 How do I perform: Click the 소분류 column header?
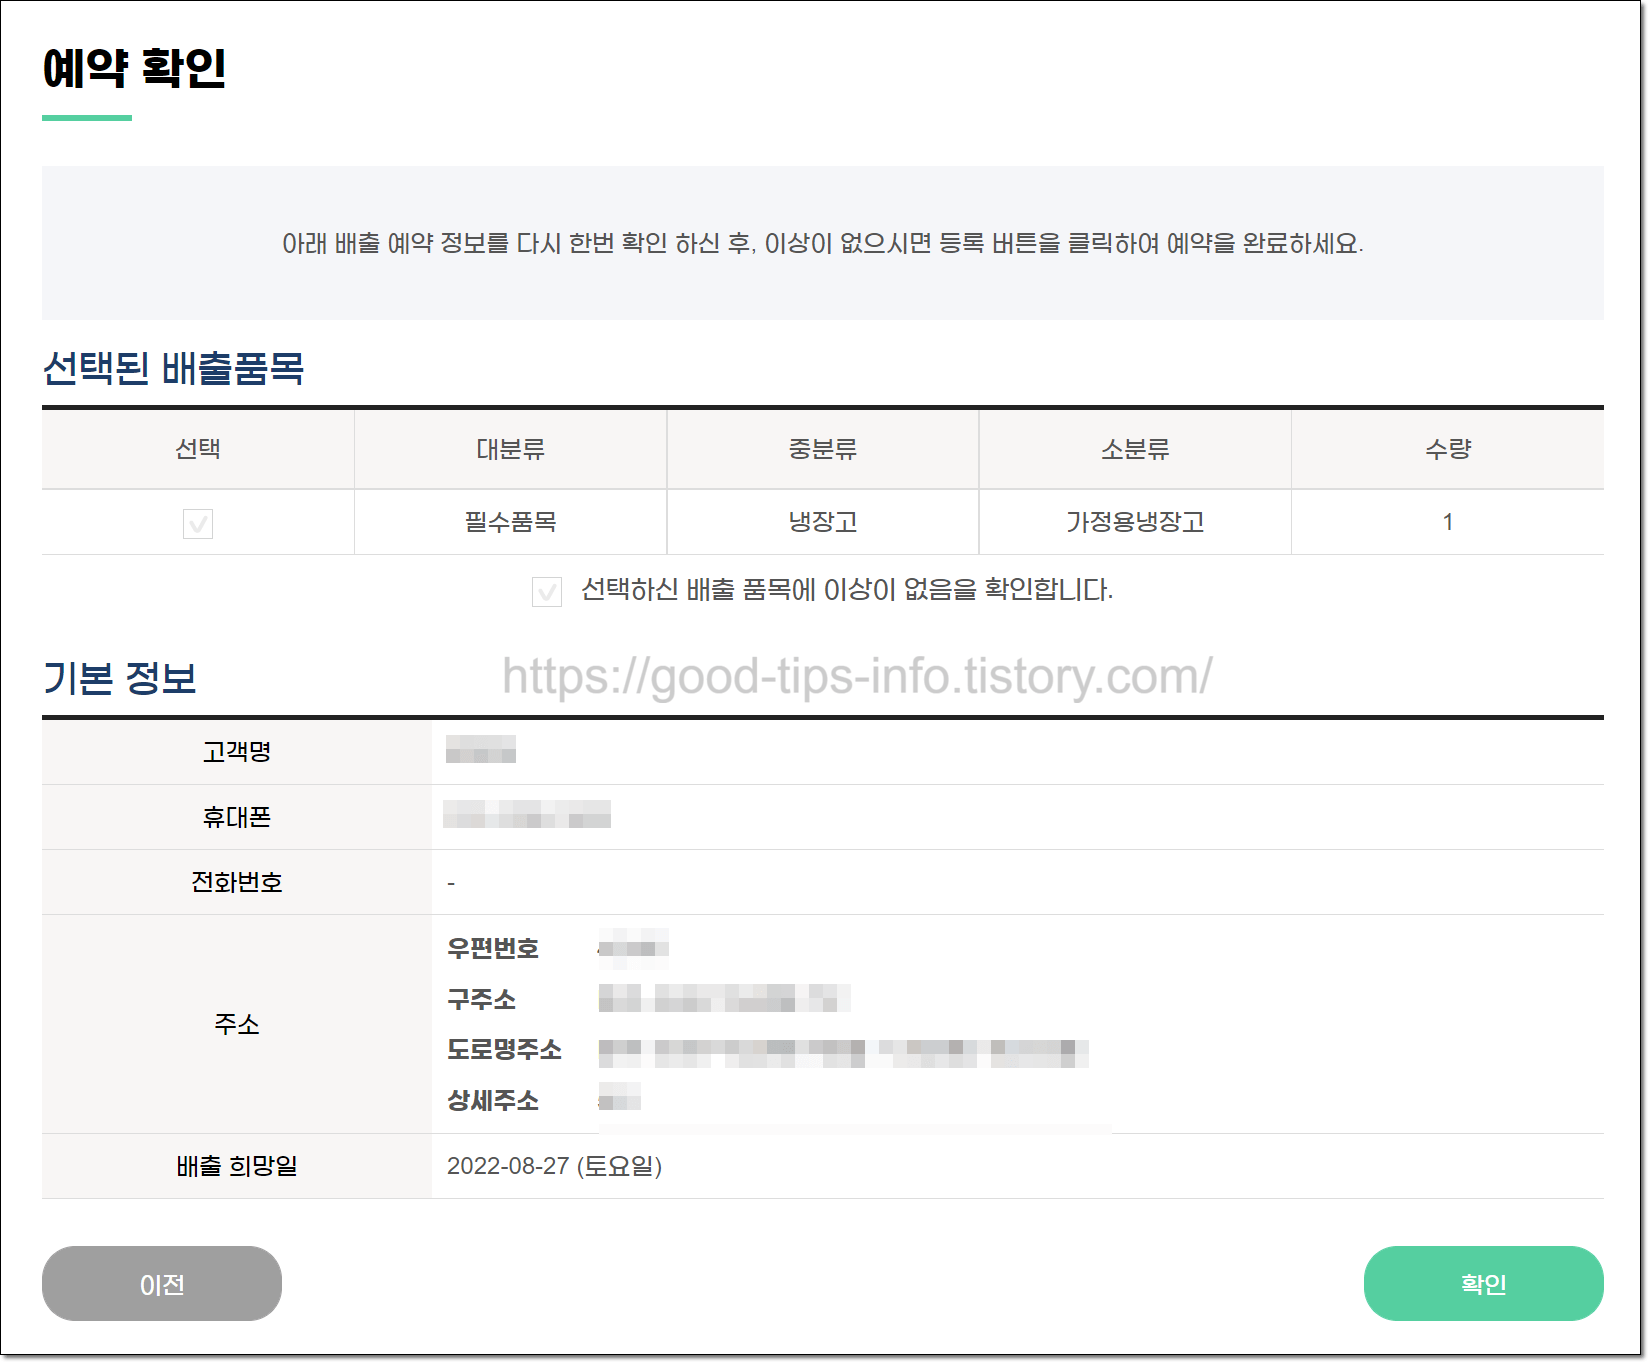click(1135, 449)
